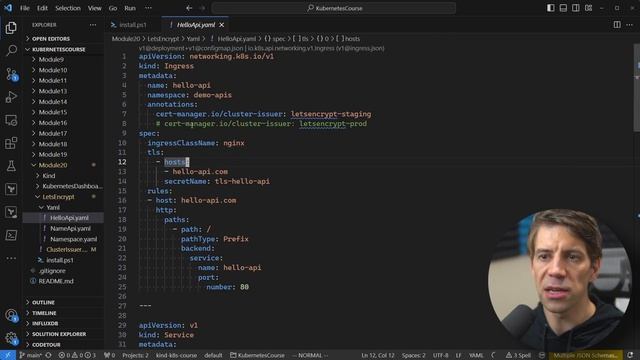The width and height of the screenshot is (640, 360).
Task: Open the Run menu
Action: (x=130, y=8)
